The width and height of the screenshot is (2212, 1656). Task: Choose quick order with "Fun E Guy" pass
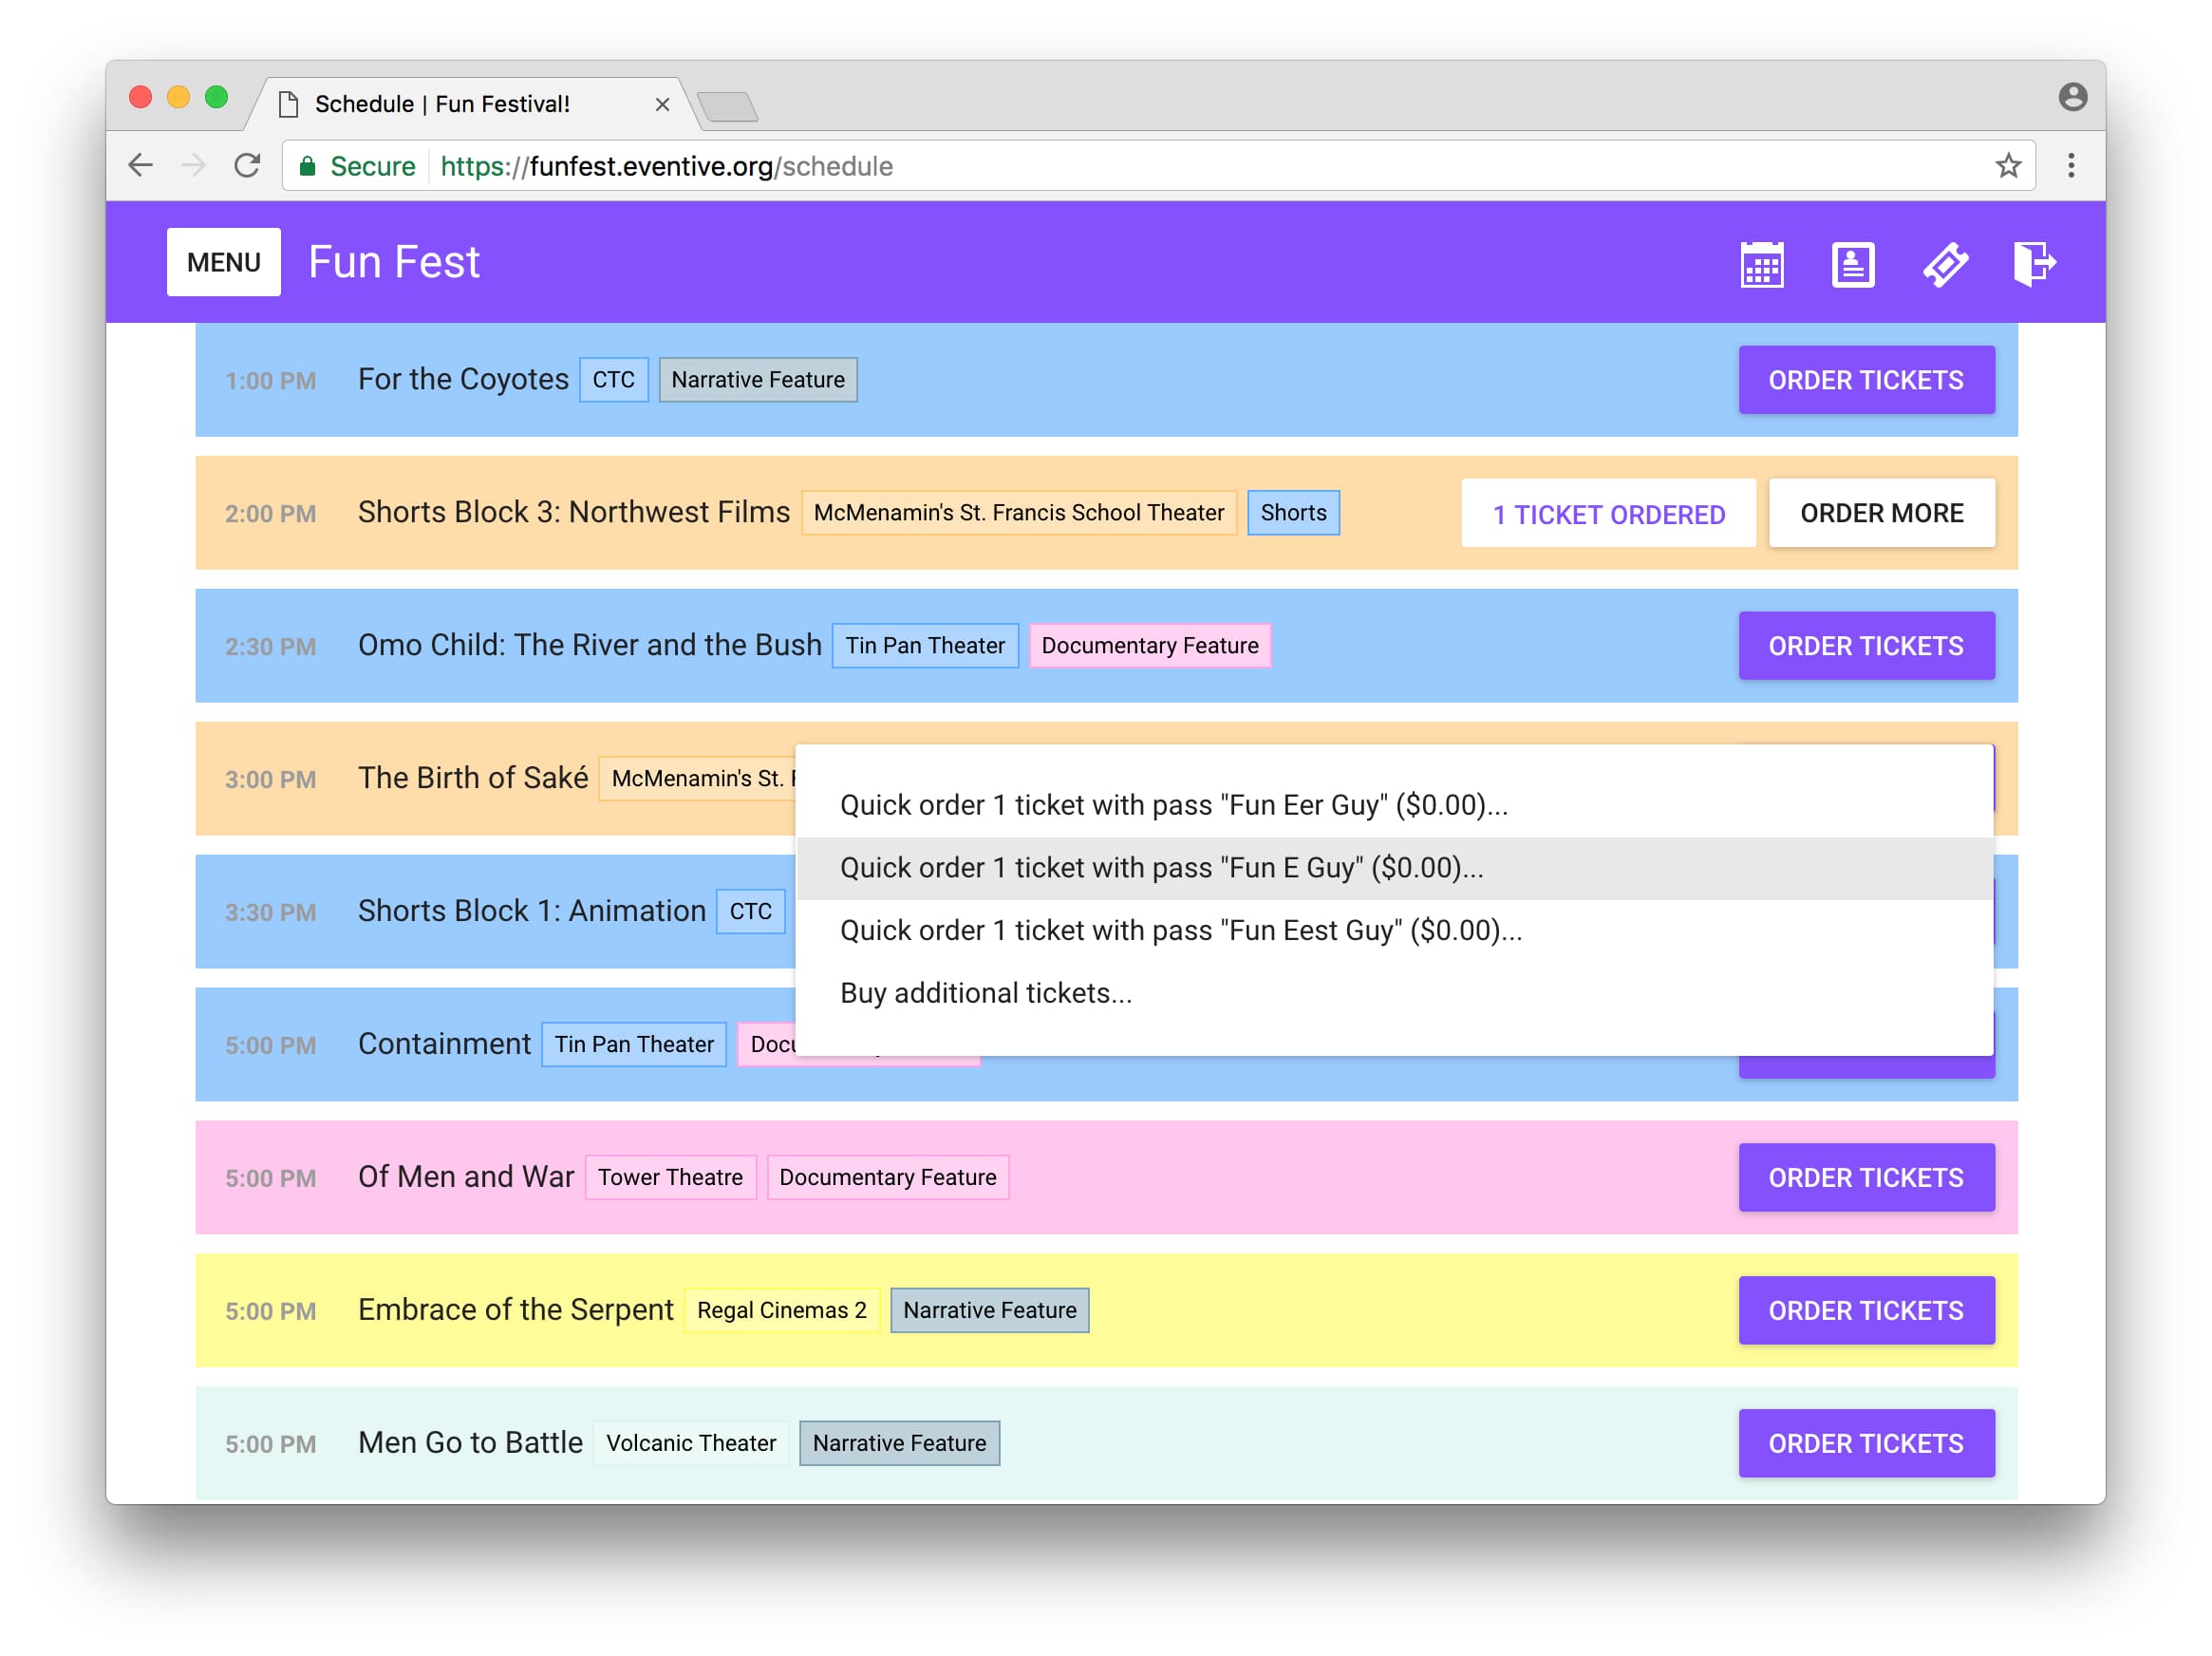tap(1161, 868)
